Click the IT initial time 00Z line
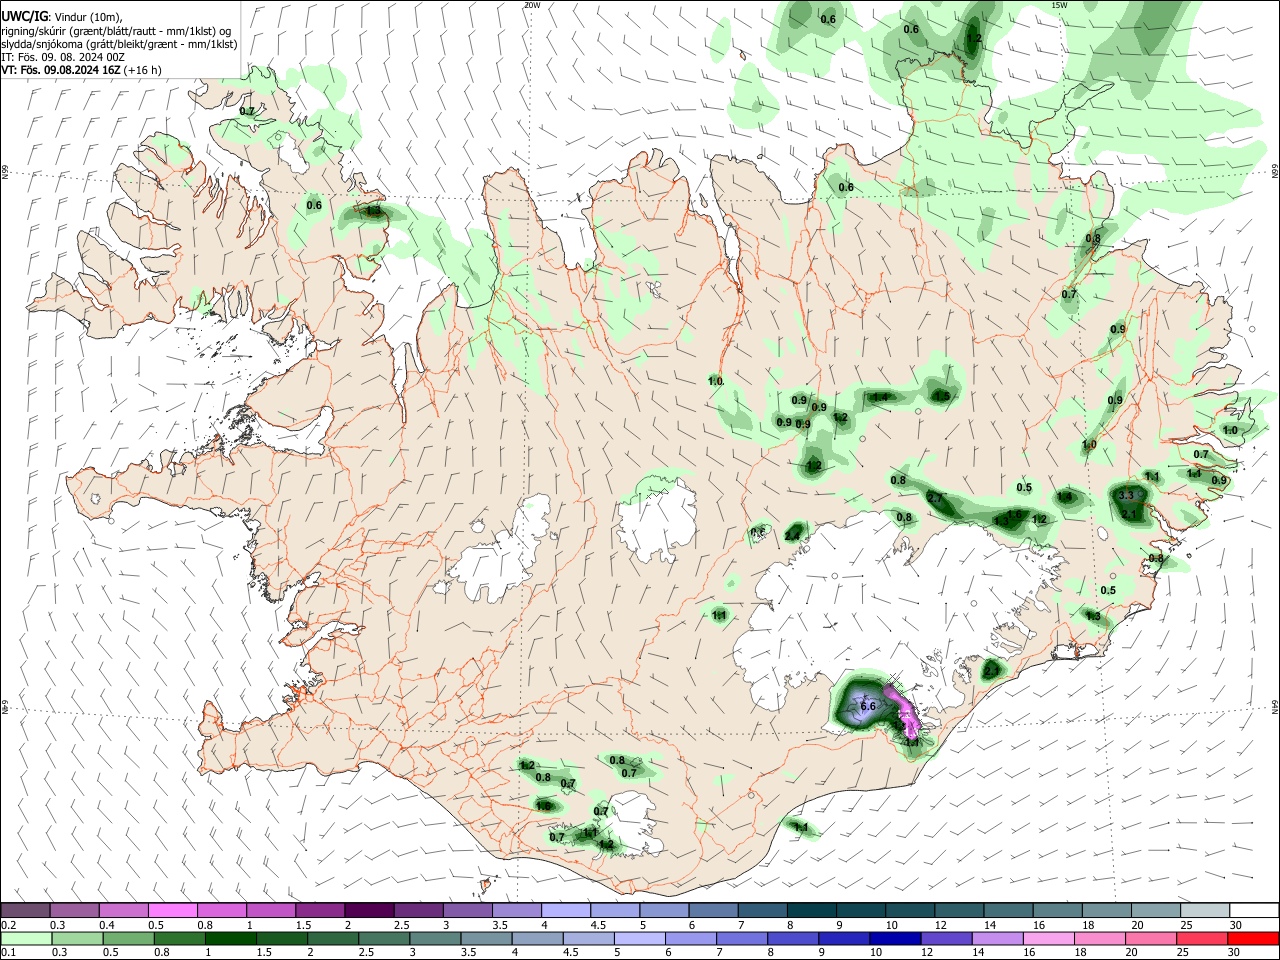 tap(63, 57)
